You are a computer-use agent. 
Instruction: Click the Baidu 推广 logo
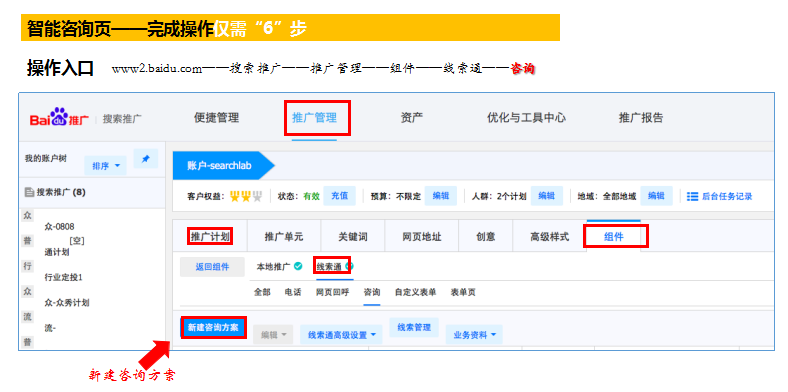59,118
